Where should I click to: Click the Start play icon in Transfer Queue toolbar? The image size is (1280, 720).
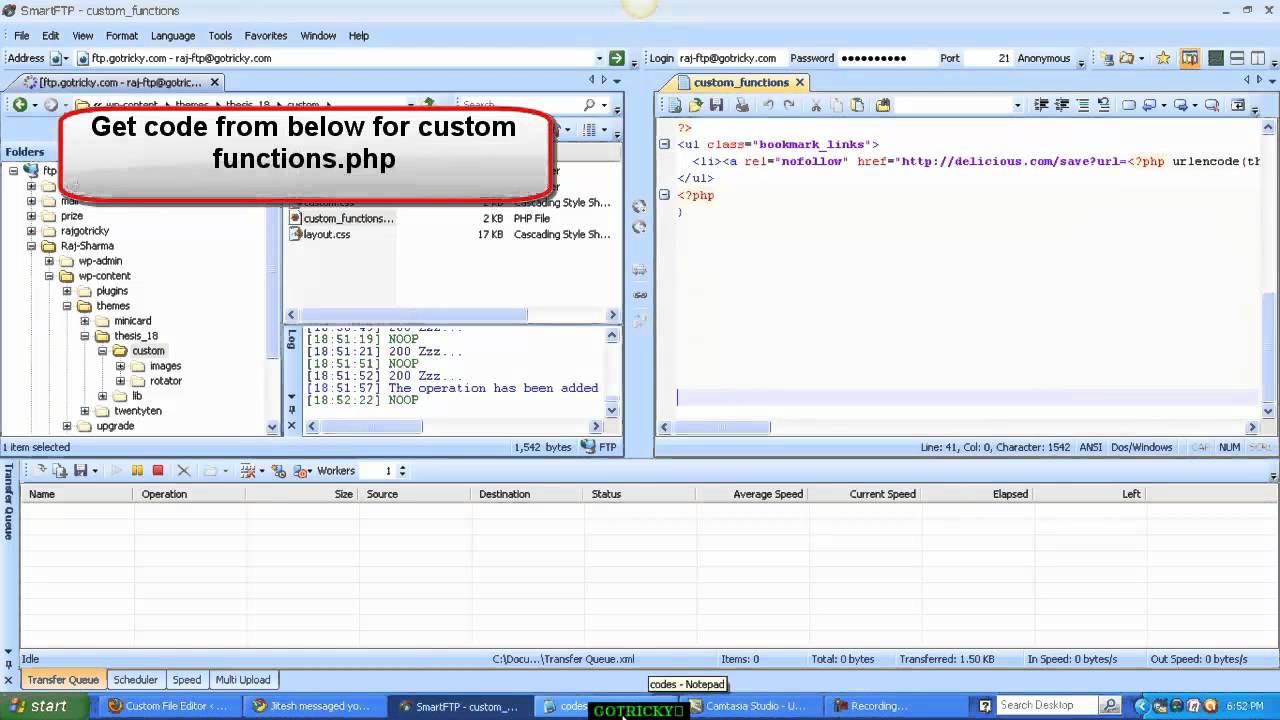coord(116,471)
